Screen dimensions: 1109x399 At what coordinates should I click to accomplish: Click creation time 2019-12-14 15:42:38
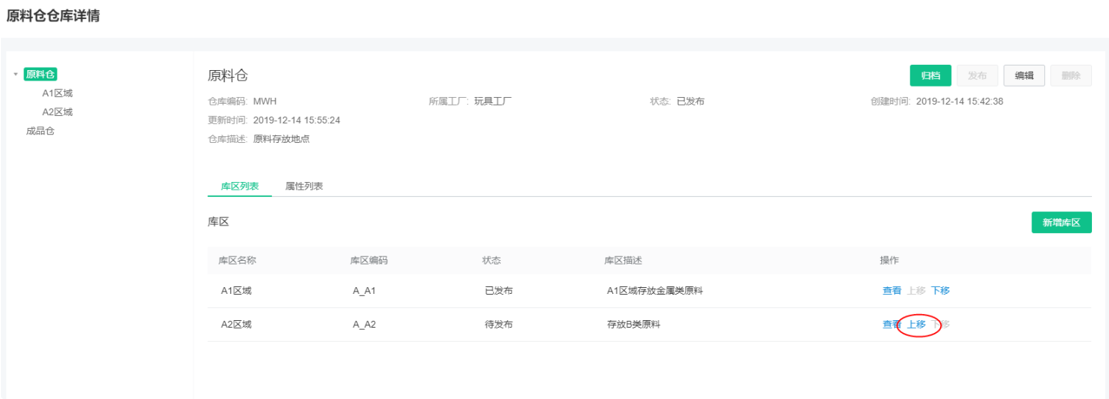coord(960,101)
